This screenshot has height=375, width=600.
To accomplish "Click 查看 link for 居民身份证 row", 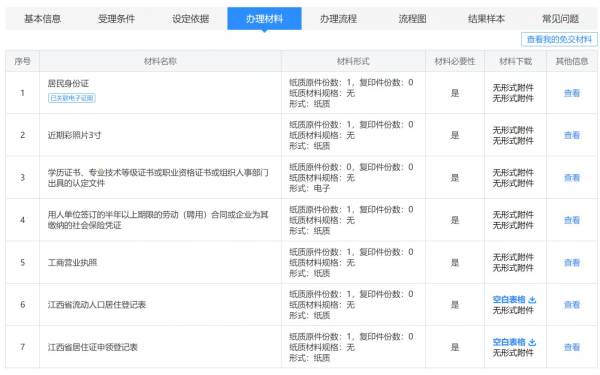I will (572, 93).
